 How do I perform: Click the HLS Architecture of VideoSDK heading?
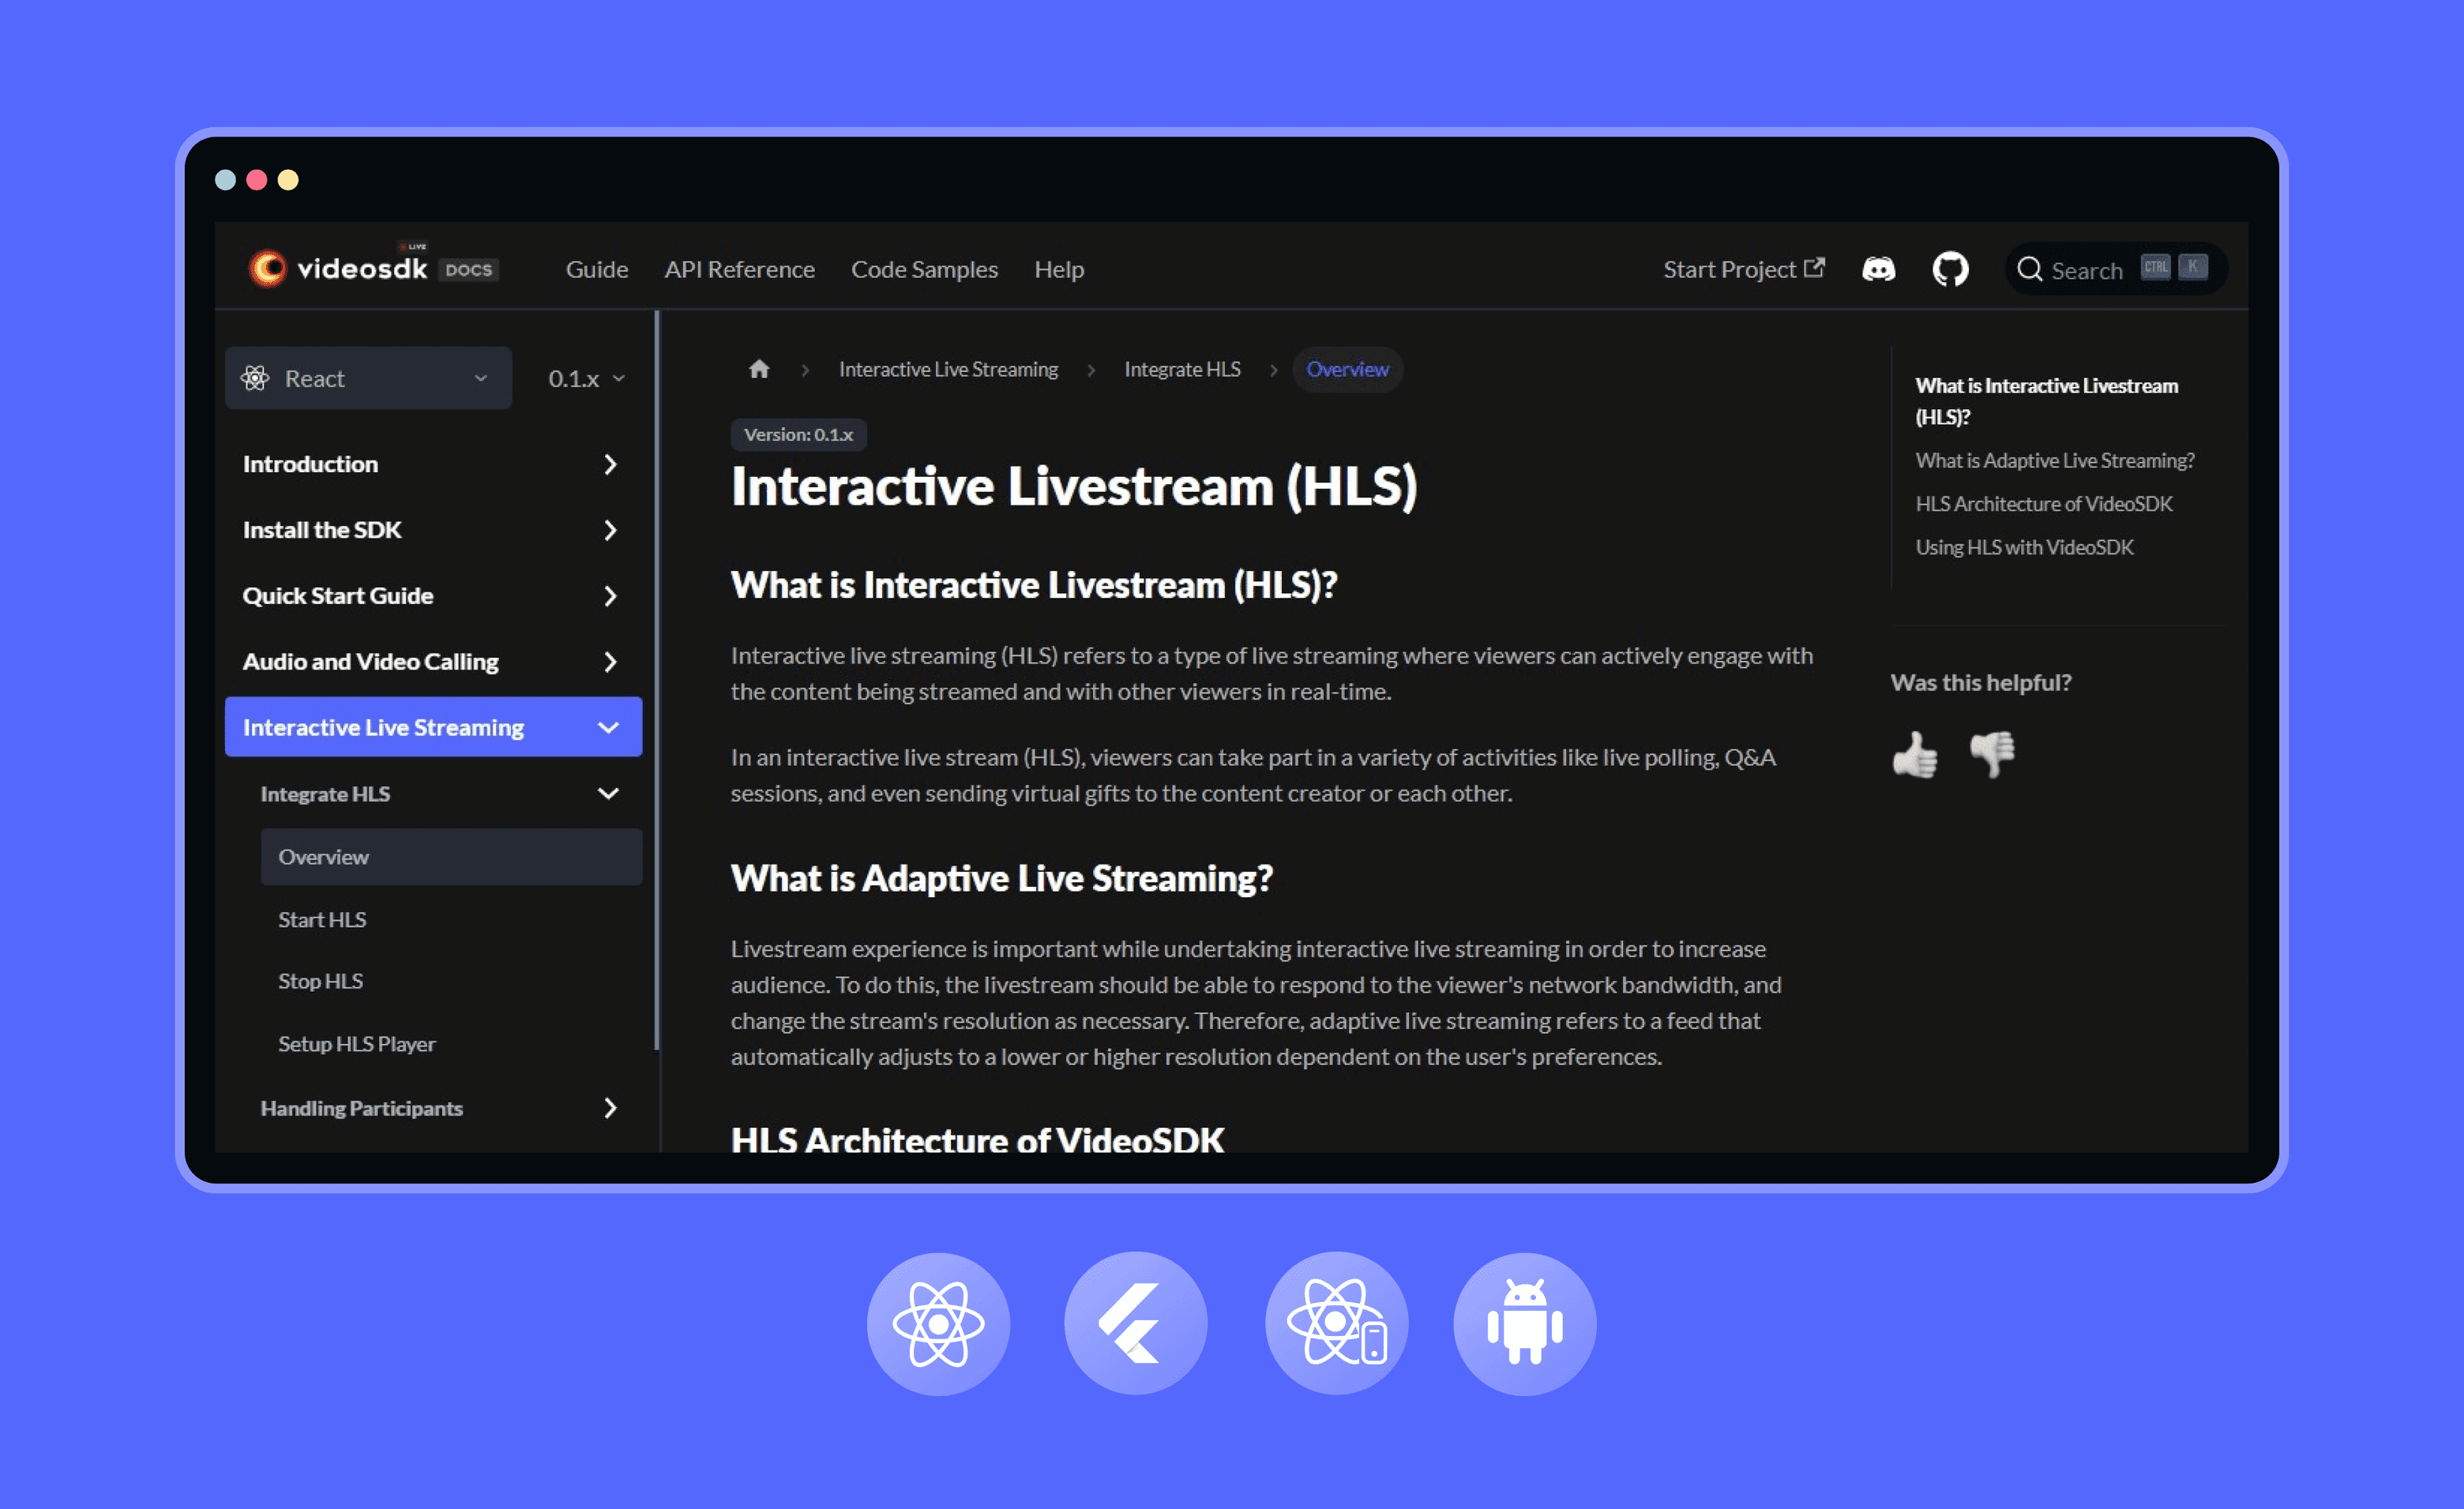977,1140
